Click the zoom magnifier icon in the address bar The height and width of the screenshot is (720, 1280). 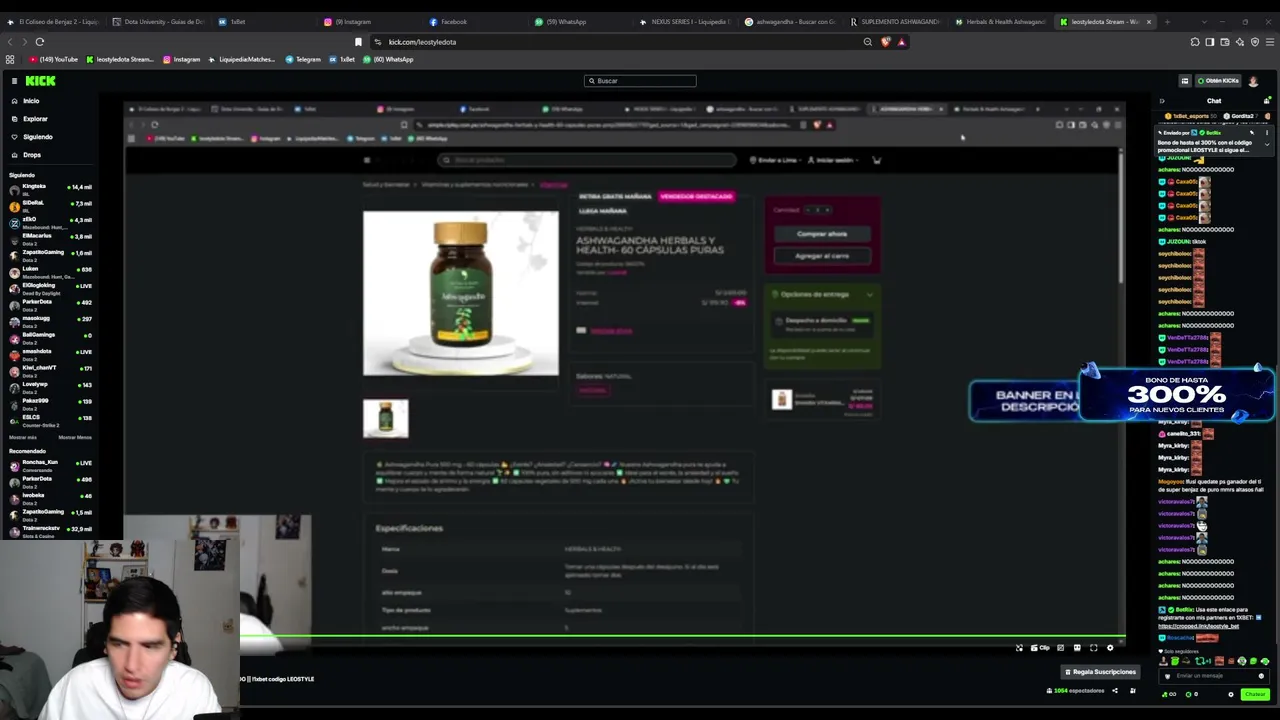(868, 42)
